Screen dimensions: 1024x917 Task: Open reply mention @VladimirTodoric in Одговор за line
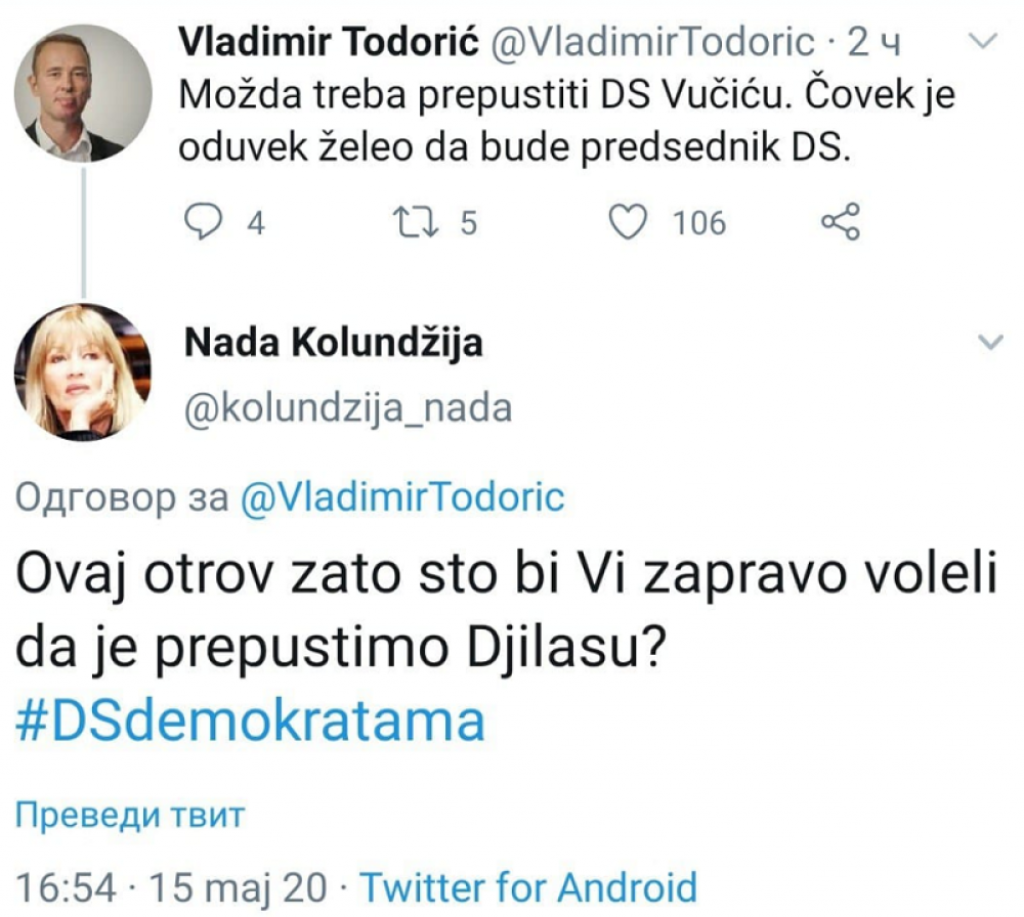click(x=401, y=496)
